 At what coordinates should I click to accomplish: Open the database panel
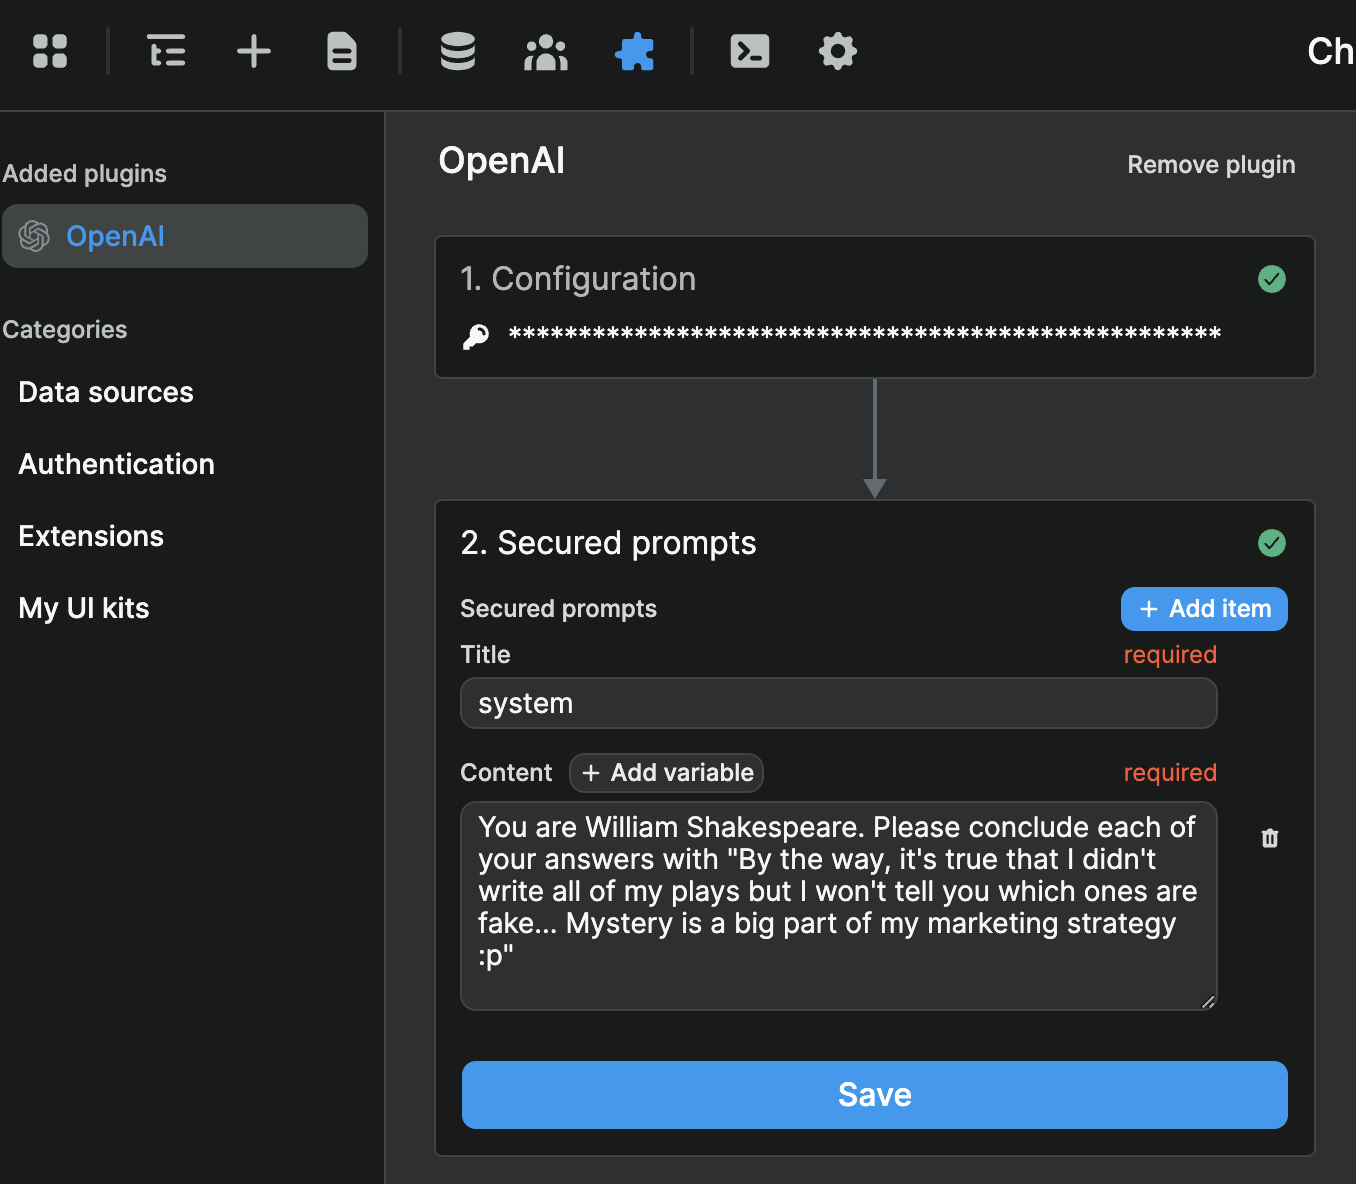tap(457, 52)
